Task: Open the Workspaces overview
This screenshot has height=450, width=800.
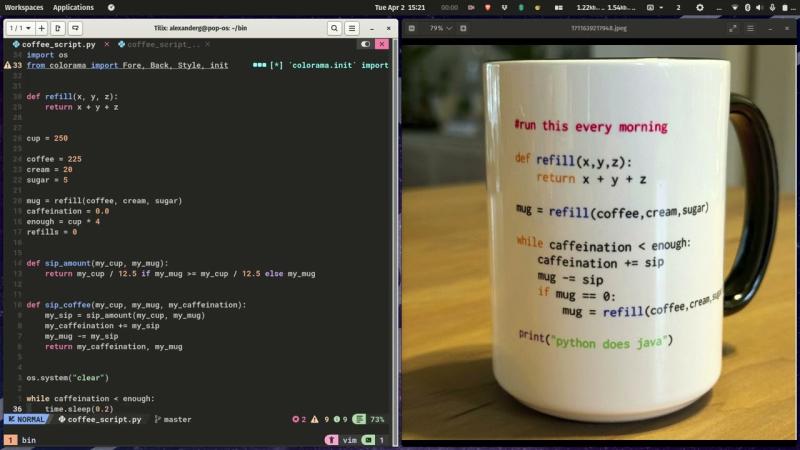Action: coord(24,8)
